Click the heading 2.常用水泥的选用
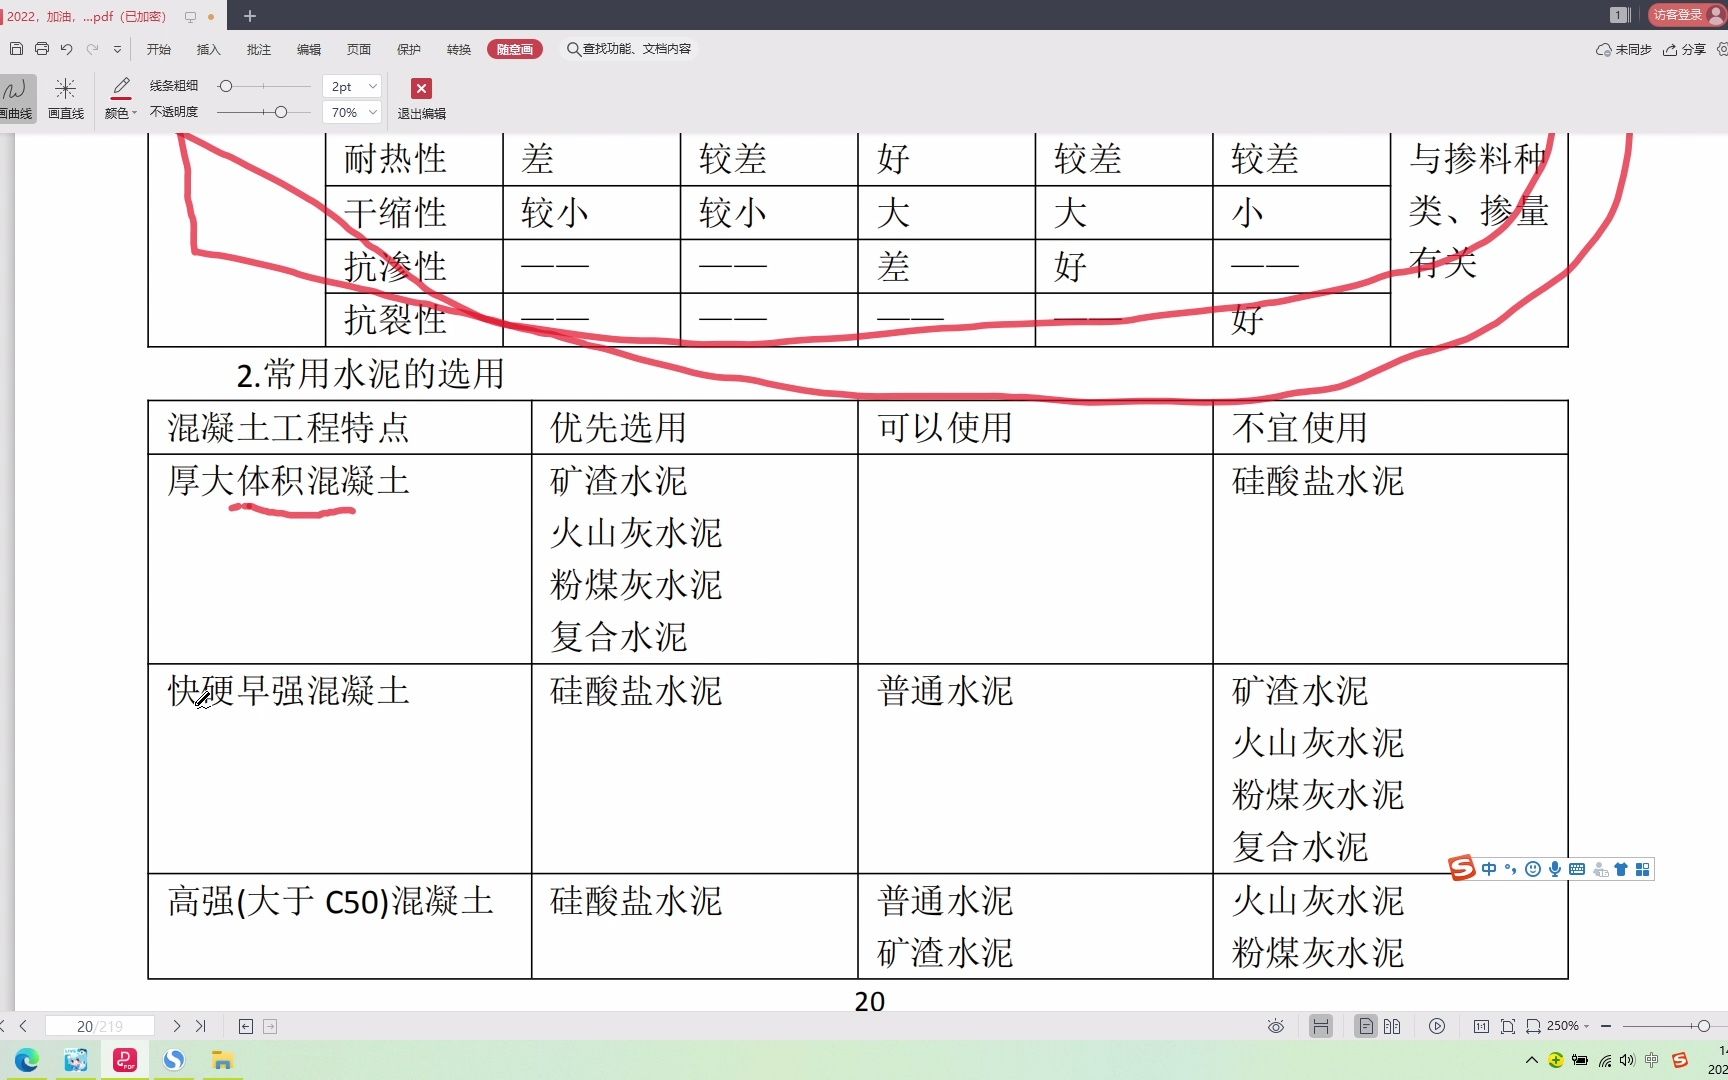 (x=370, y=375)
